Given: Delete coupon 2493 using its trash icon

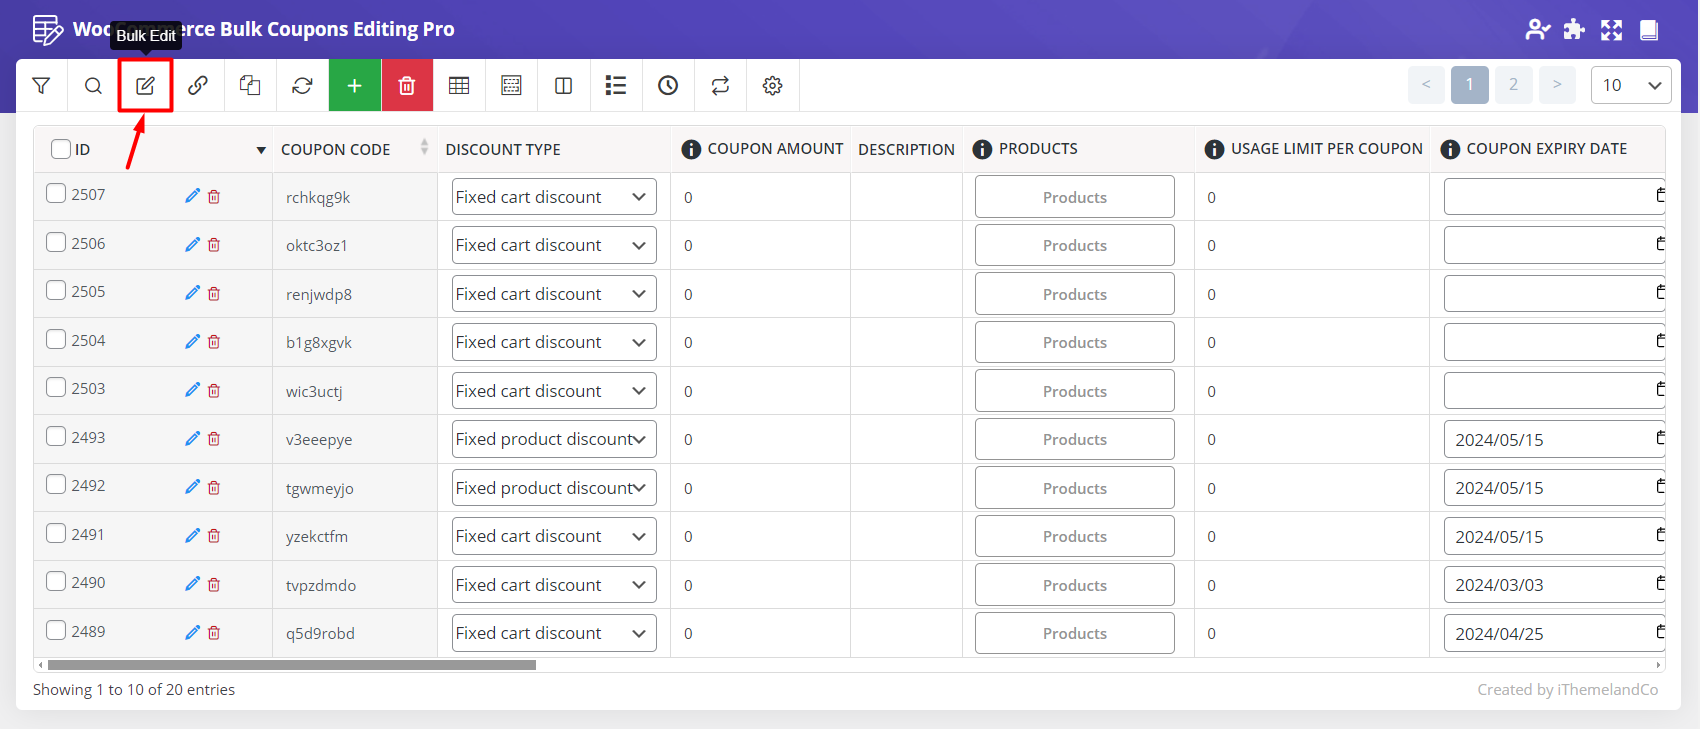Looking at the screenshot, I should point(214,439).
